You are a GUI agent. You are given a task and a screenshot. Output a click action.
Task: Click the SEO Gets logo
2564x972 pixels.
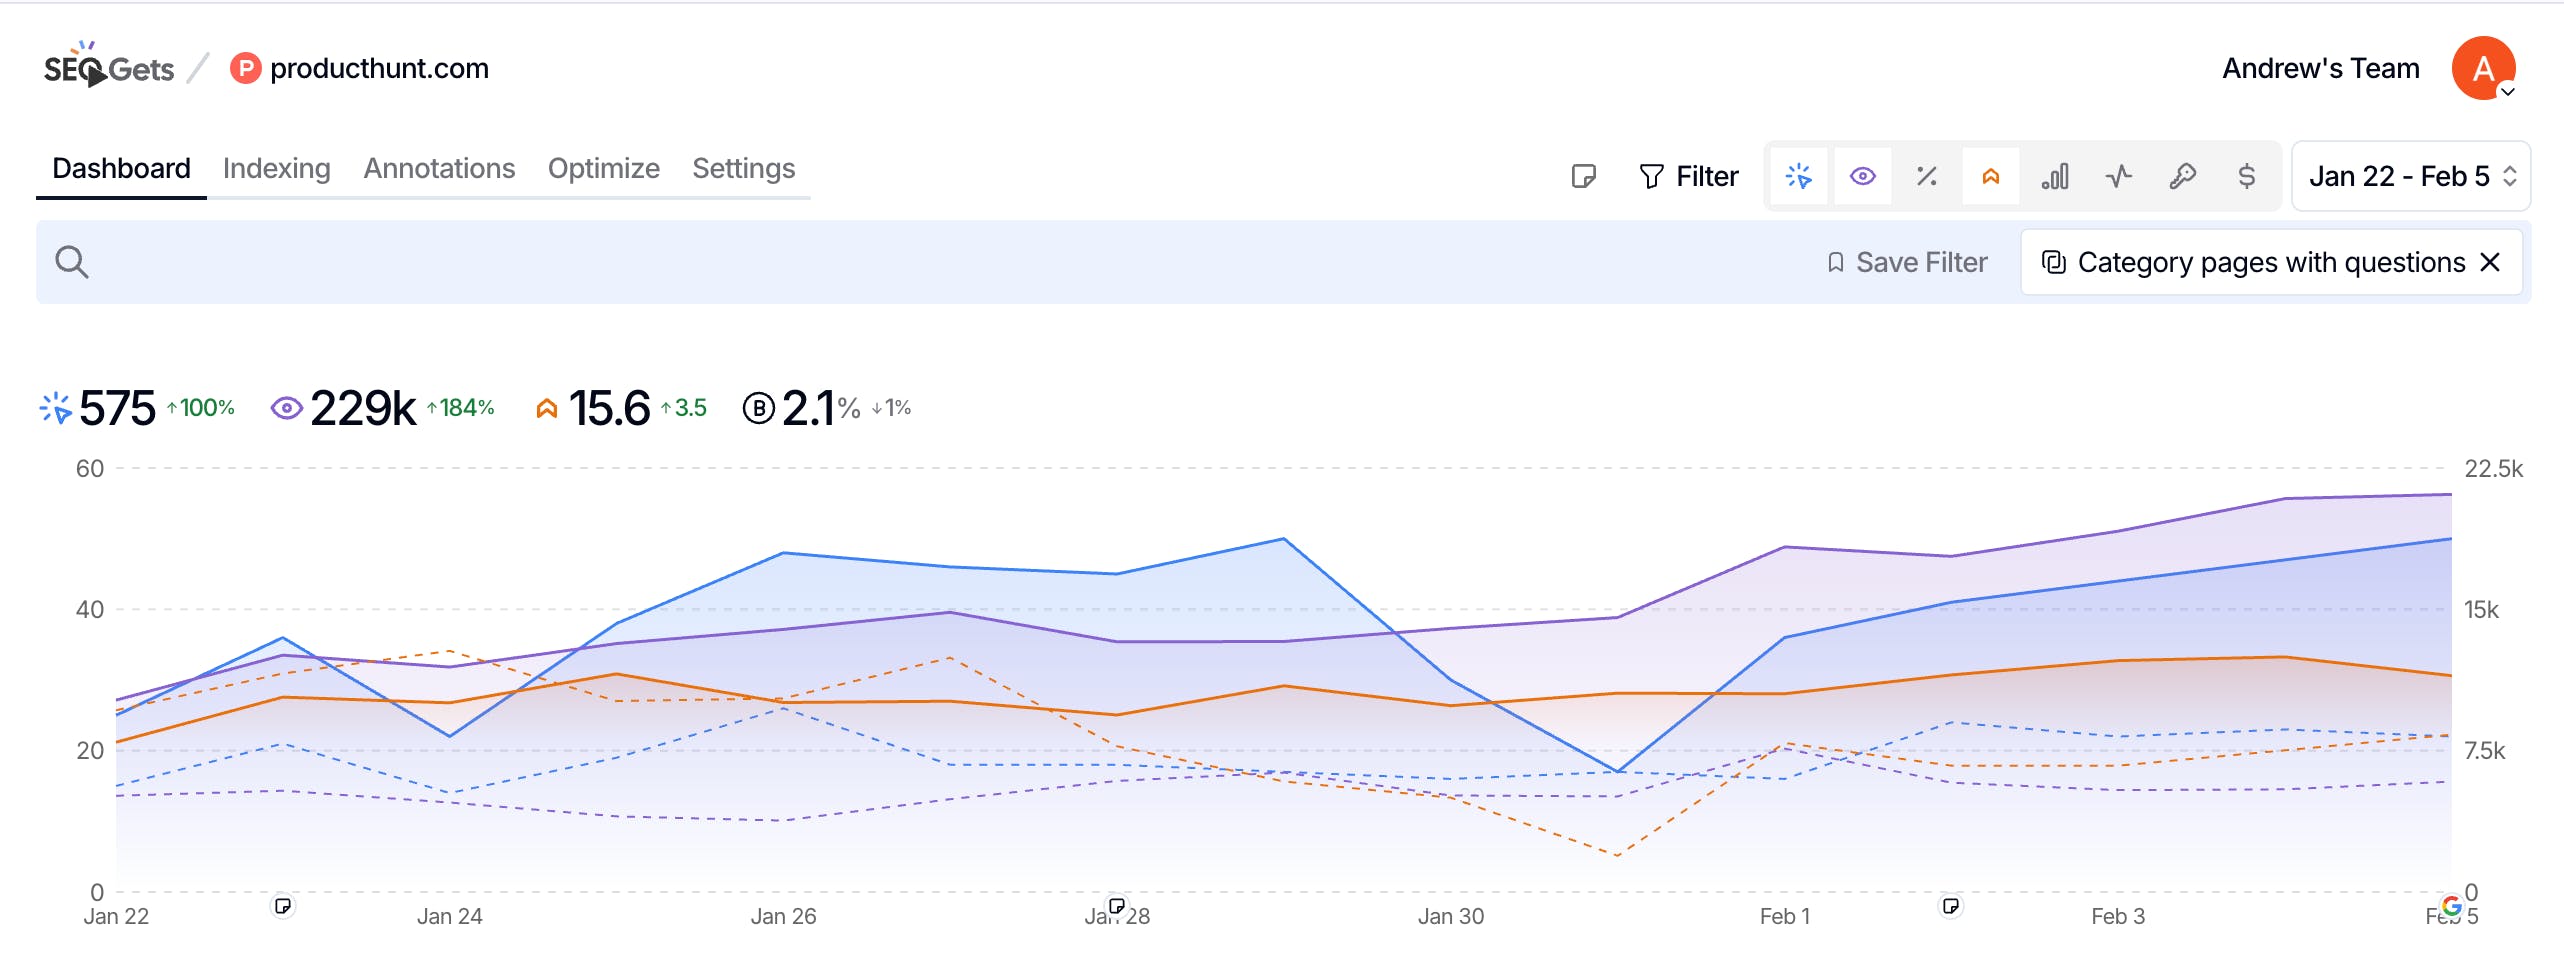108,67
